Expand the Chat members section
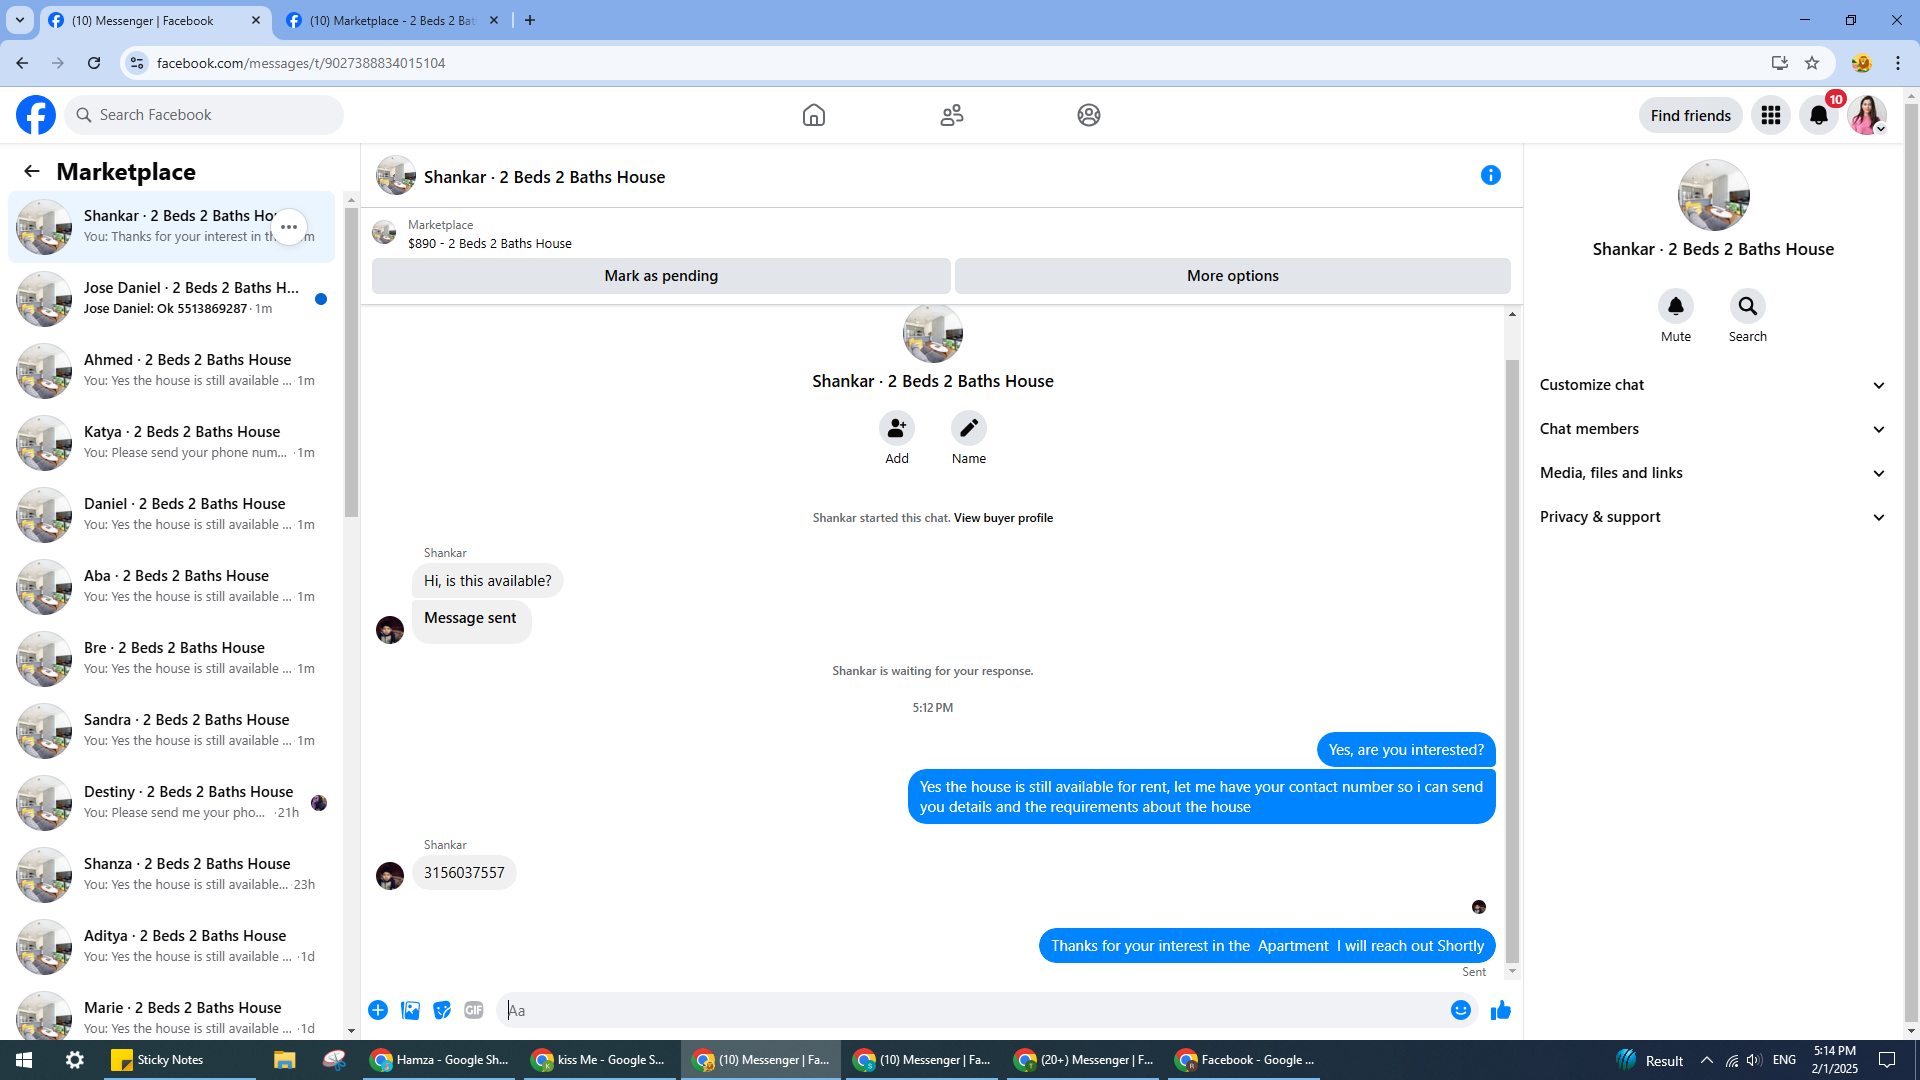The height and width of the screenshot is (1080, 1920). [x=1712, y=429]
